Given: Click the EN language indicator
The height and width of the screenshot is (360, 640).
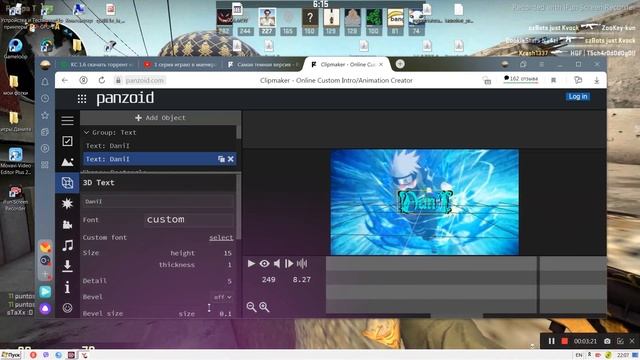Looking at the screenshot, I should (x=578, y=355).
